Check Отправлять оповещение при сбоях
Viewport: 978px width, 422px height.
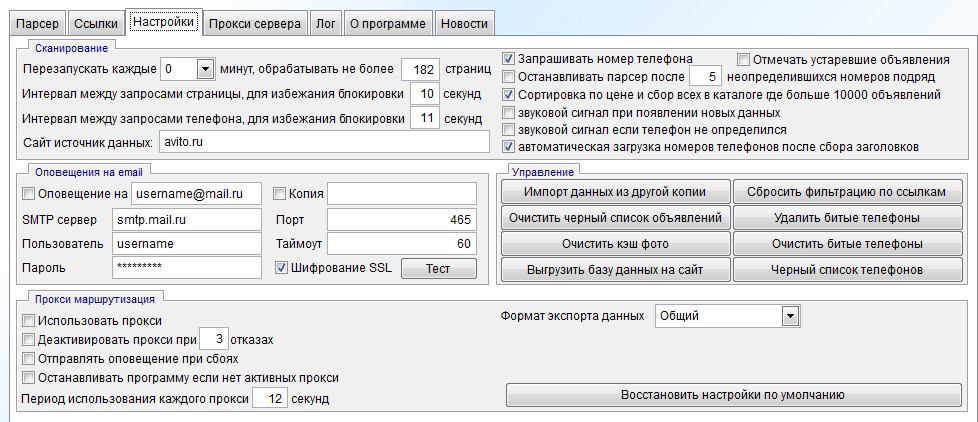coord(28,359)
